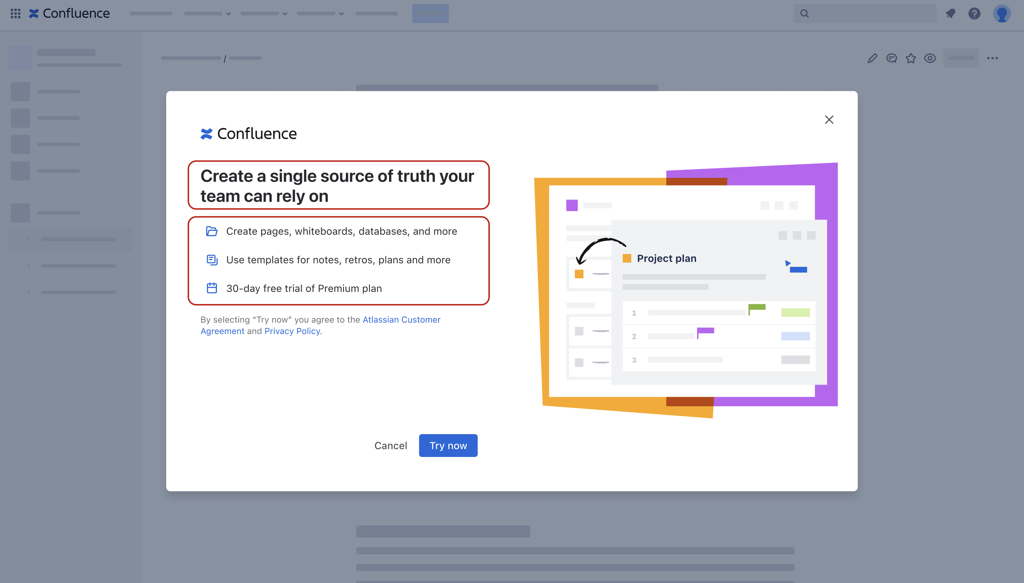
Task: Click the Try now button
Action: point(448,445)
